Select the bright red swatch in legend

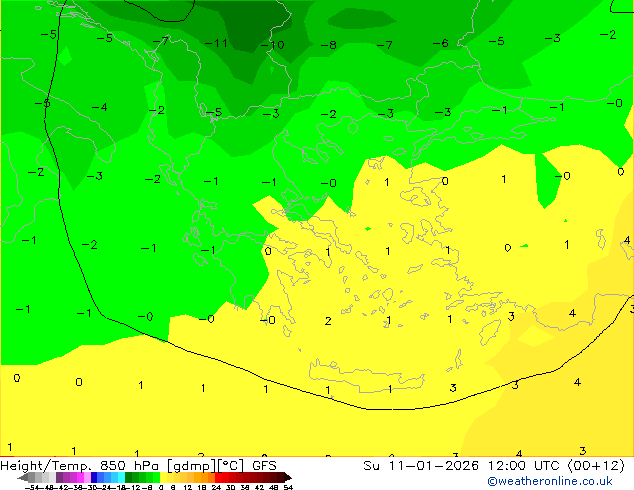[x=219, y=477]
